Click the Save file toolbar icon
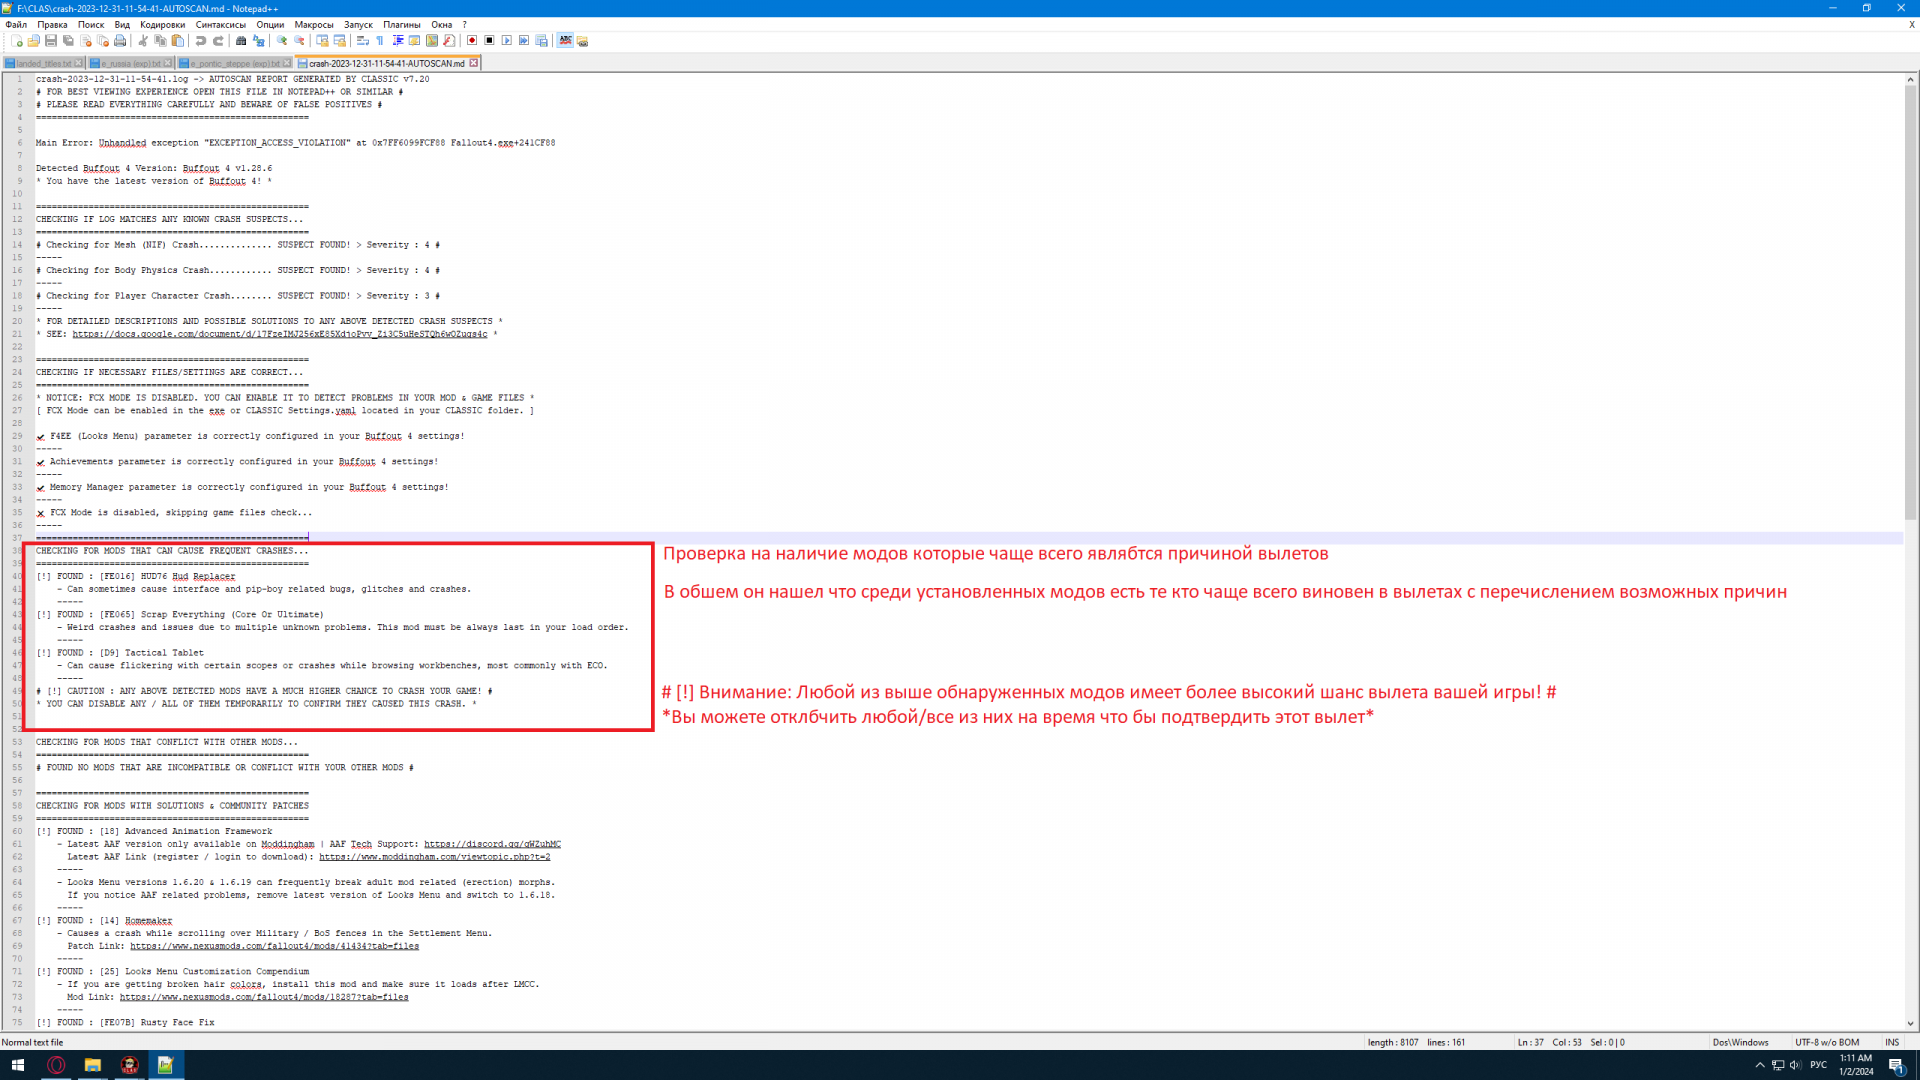The image size is (1920, 1080). pos(51,41)
